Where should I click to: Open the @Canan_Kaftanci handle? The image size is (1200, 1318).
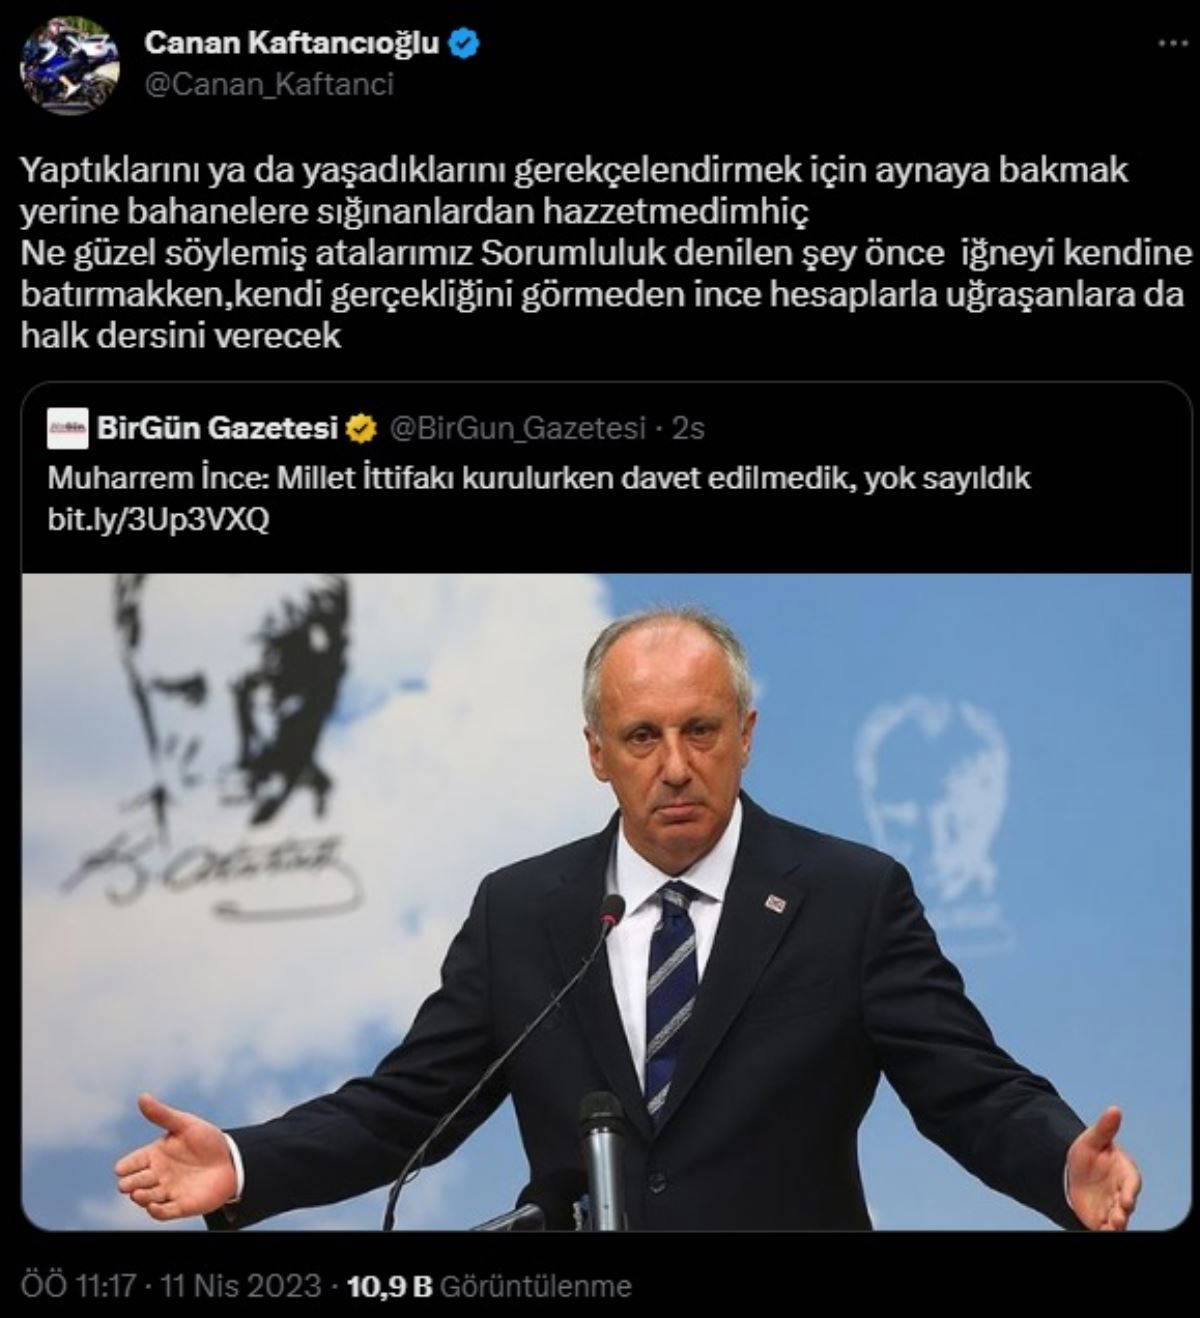269,84
